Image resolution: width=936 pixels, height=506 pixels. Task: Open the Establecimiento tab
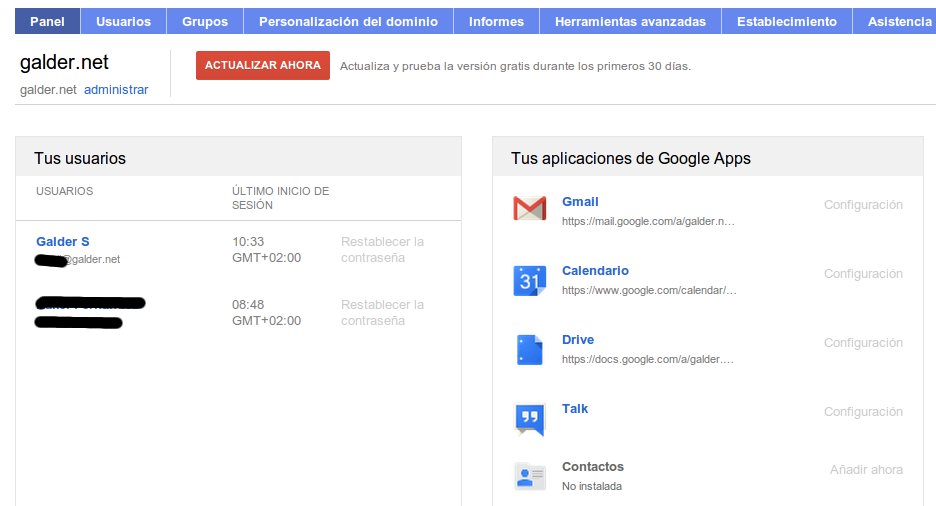(787, 21)
